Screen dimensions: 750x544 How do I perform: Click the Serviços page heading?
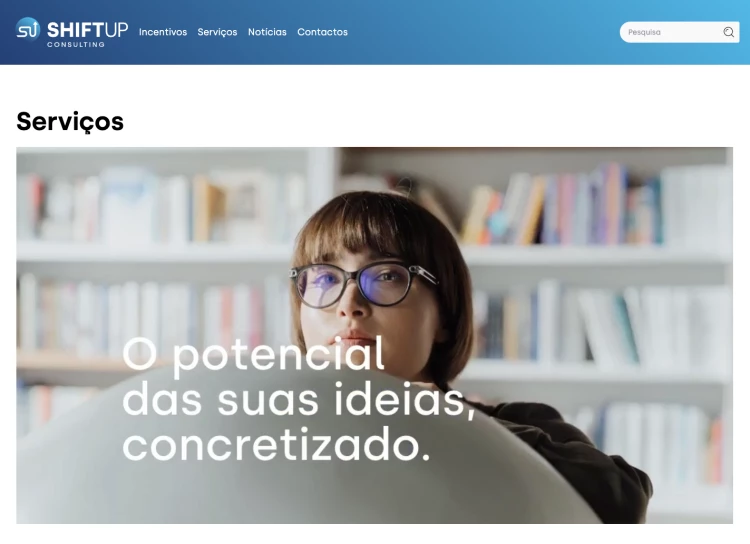[x=70, y=121]
